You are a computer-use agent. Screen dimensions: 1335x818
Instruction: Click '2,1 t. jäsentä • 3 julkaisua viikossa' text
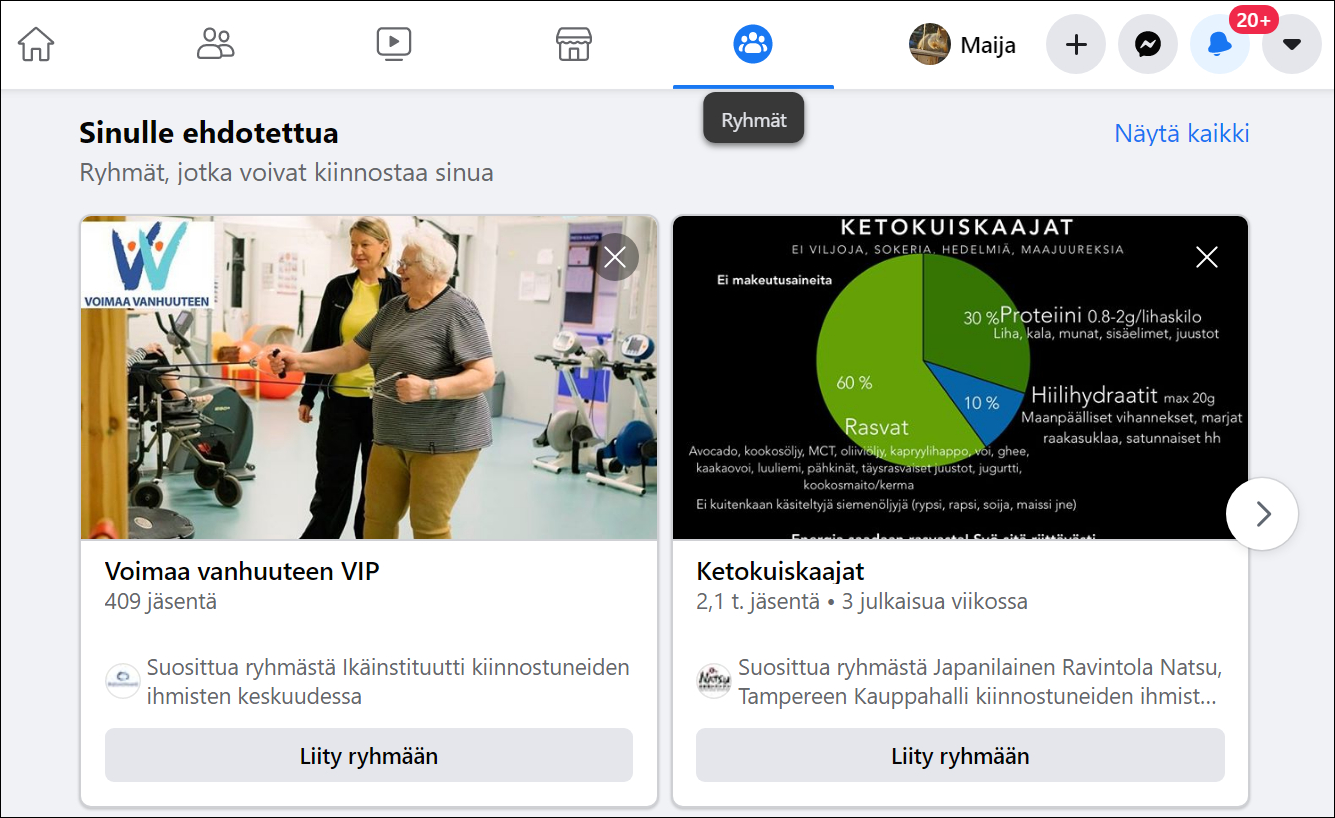[862, 602]
